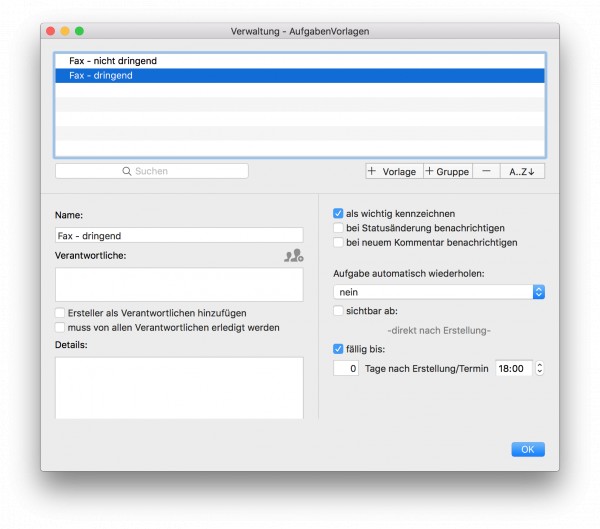600x529 pixels.
Task: Enable 'bei neuem Kommentar benachrichtigen'
Action: [x=338, y=242]
